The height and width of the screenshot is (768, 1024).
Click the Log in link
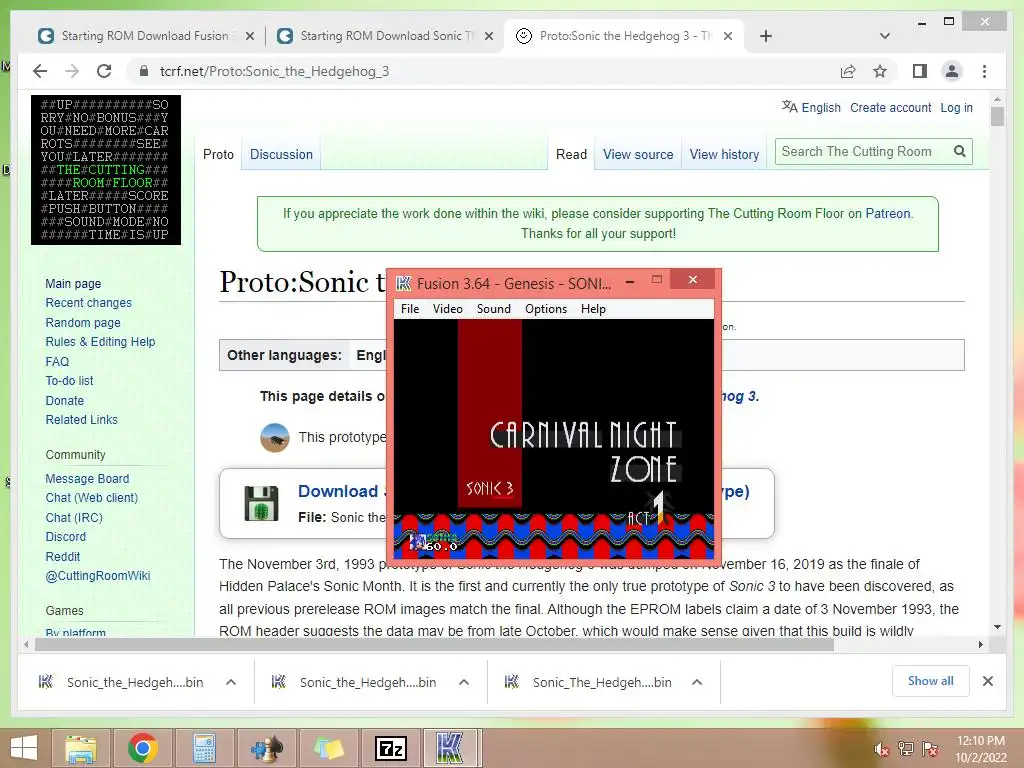(x=956, y=108)
